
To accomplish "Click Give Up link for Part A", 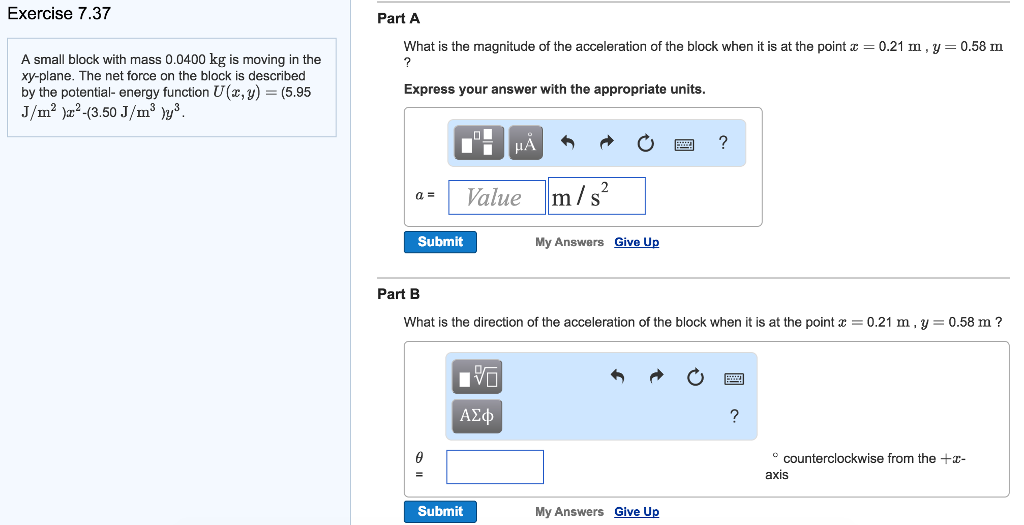I will pyautogui.click(x=636, y=242).
